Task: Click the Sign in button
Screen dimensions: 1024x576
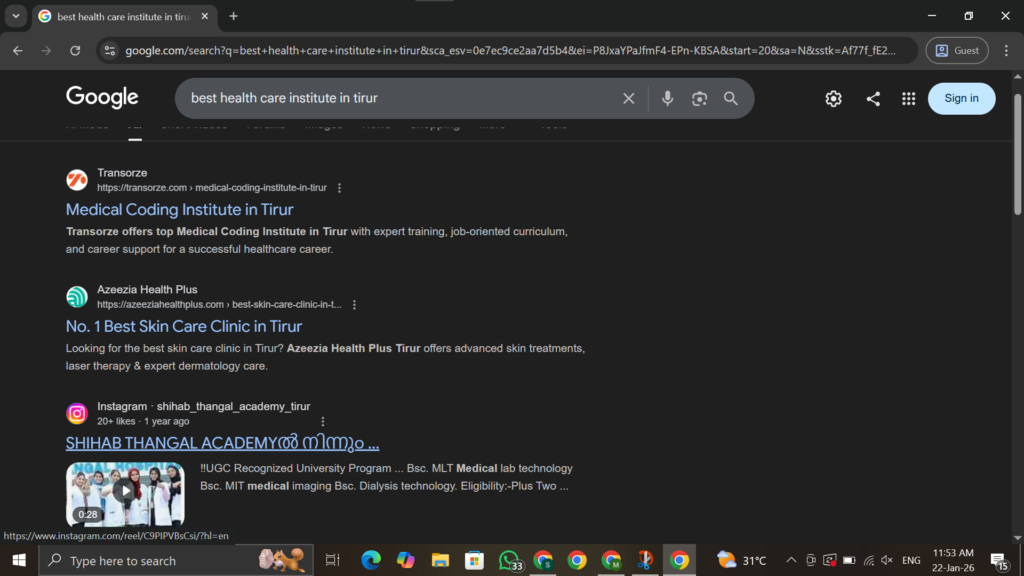Action: pyautogui.click(x=961, y=98)
